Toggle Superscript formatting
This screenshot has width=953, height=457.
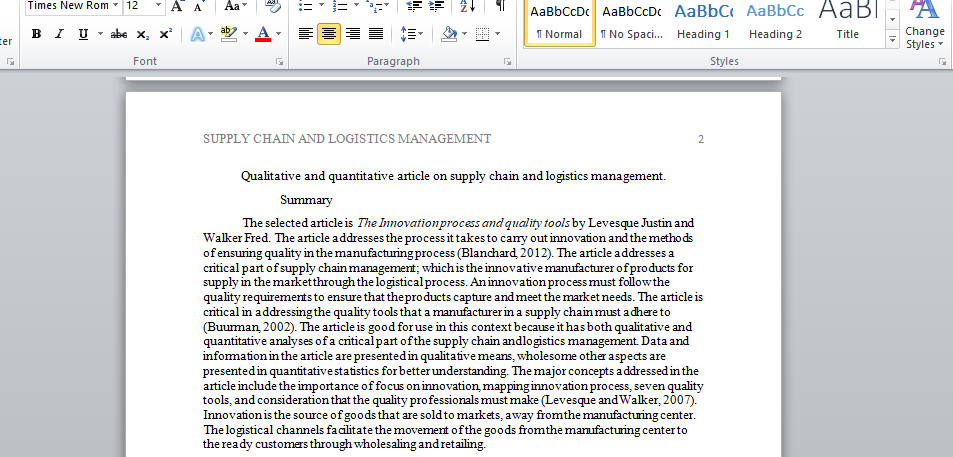[165, 35]
